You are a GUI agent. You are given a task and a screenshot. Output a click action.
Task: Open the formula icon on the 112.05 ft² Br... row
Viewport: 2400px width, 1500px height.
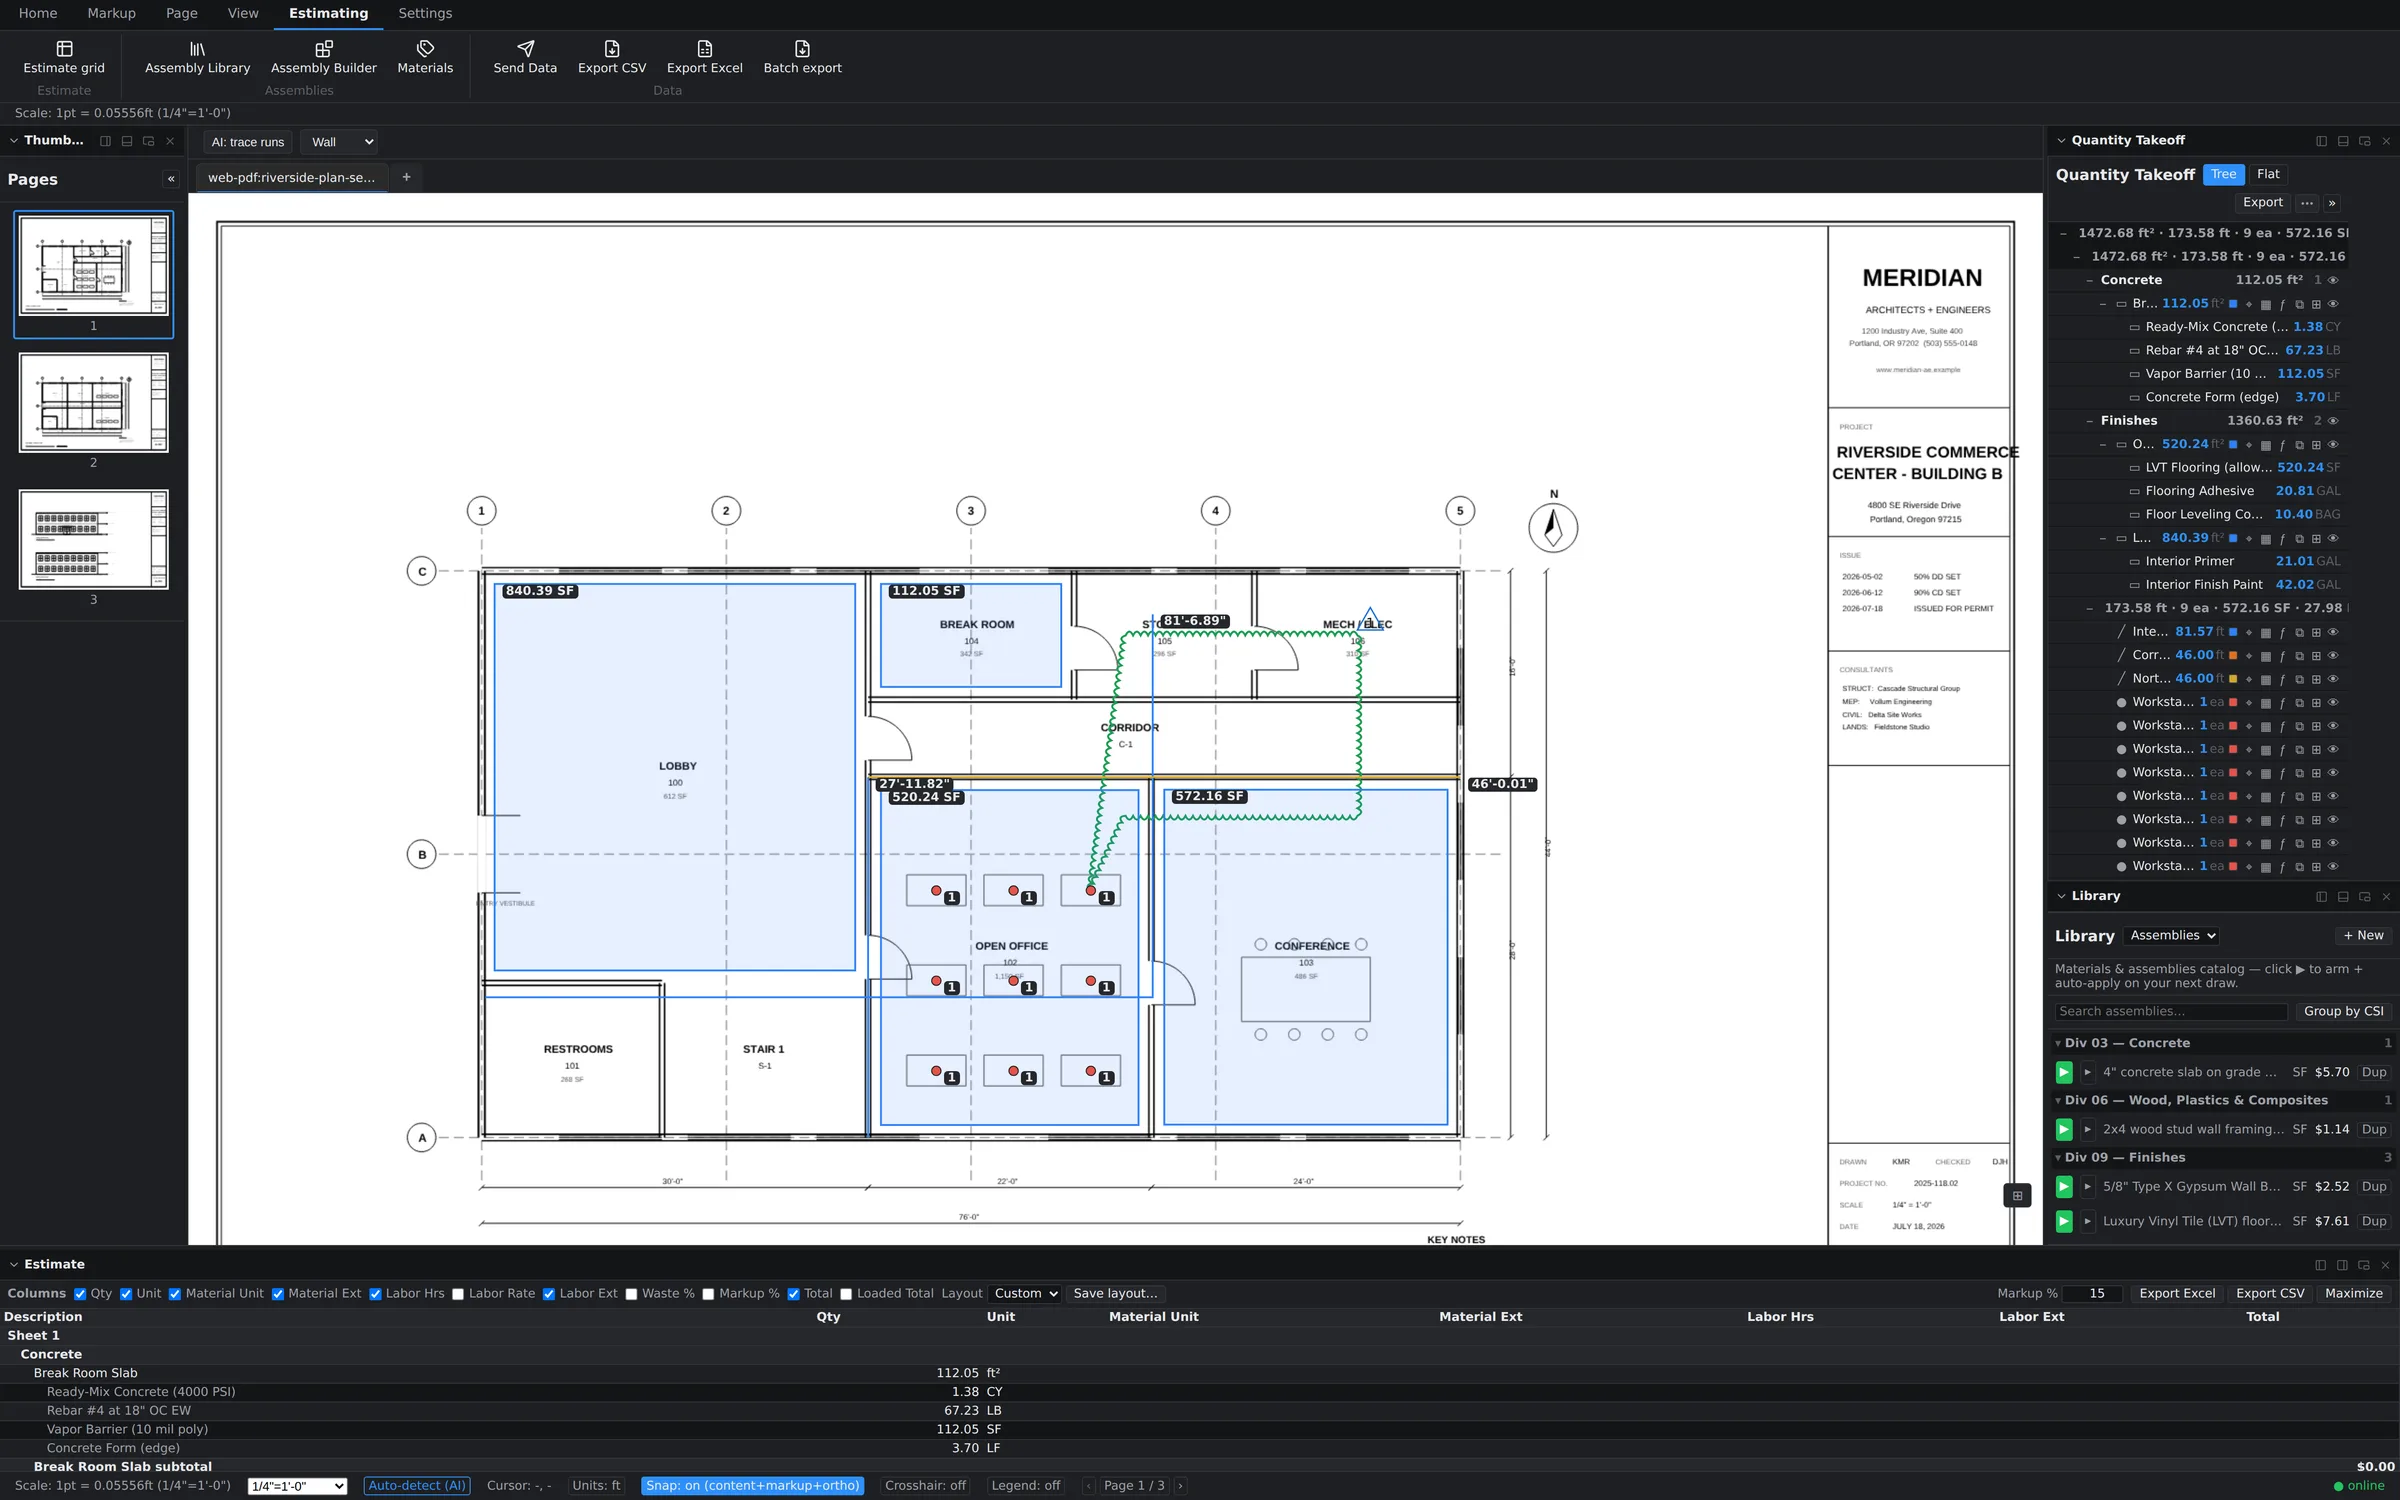click(x=2282, y=304)
